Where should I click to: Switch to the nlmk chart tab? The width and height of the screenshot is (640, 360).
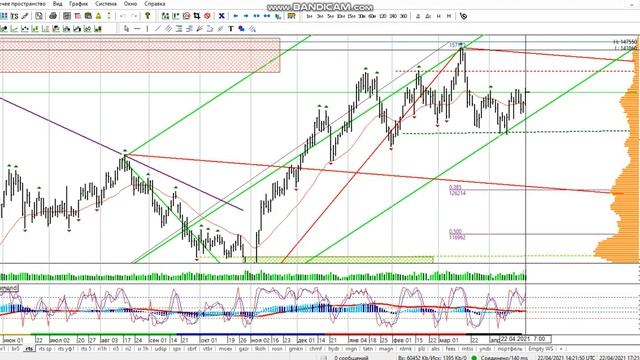coord(406,349)
